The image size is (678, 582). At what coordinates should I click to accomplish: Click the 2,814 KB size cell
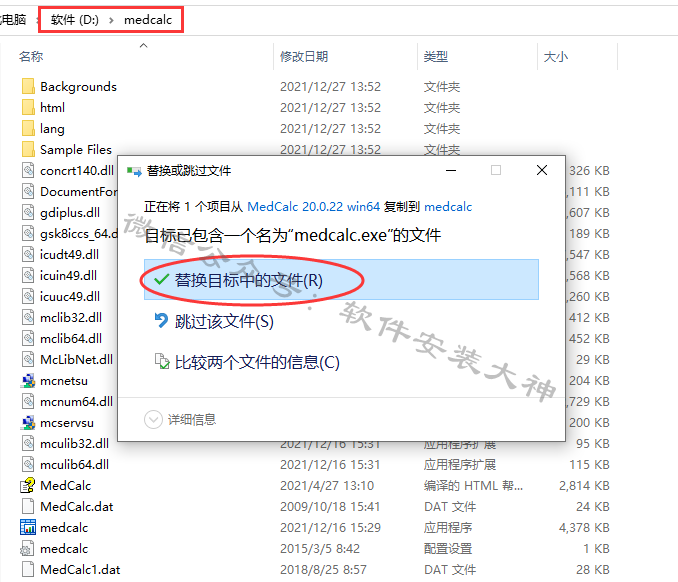[584, 486]
